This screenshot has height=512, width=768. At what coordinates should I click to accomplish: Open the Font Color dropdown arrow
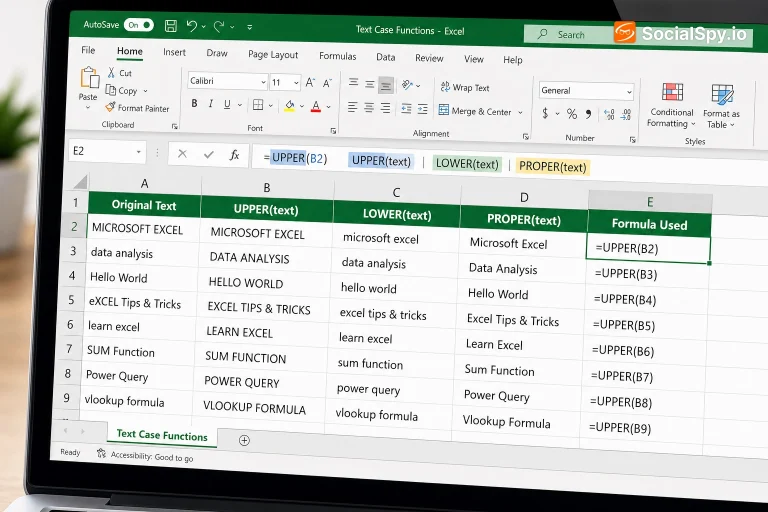click(329, 107)
